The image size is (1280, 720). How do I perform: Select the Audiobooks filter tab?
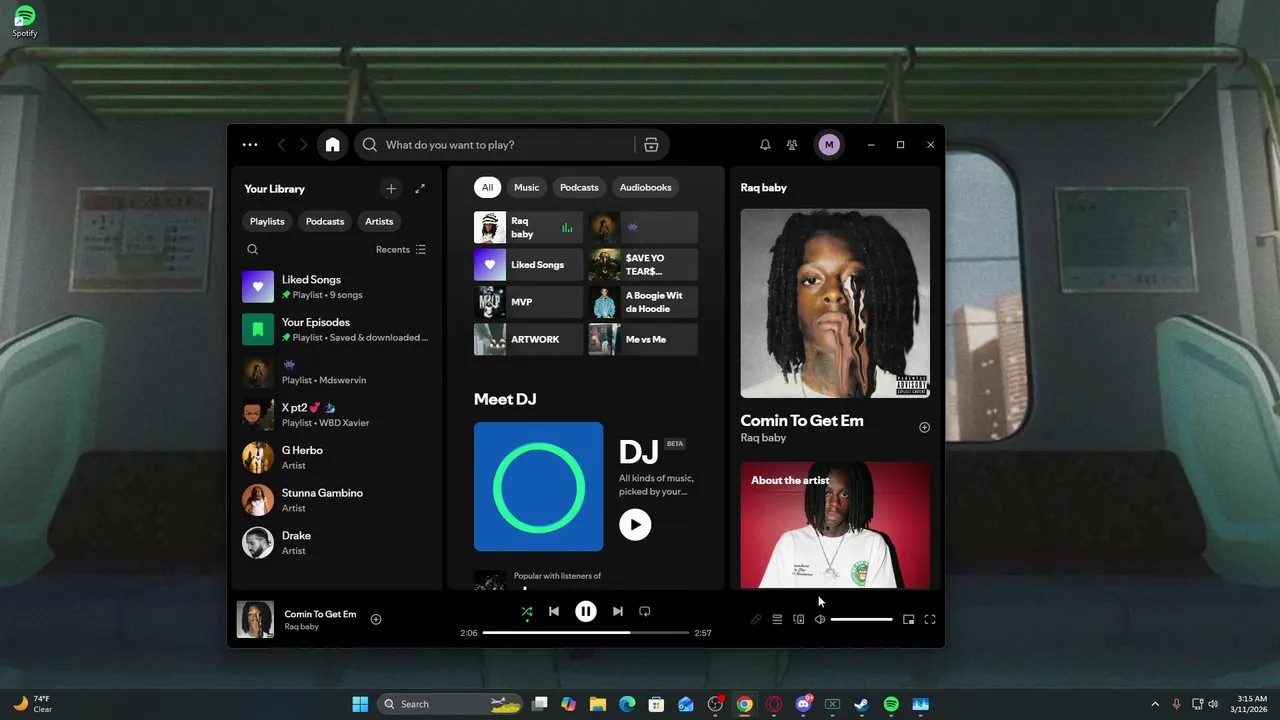click(645, 187)
